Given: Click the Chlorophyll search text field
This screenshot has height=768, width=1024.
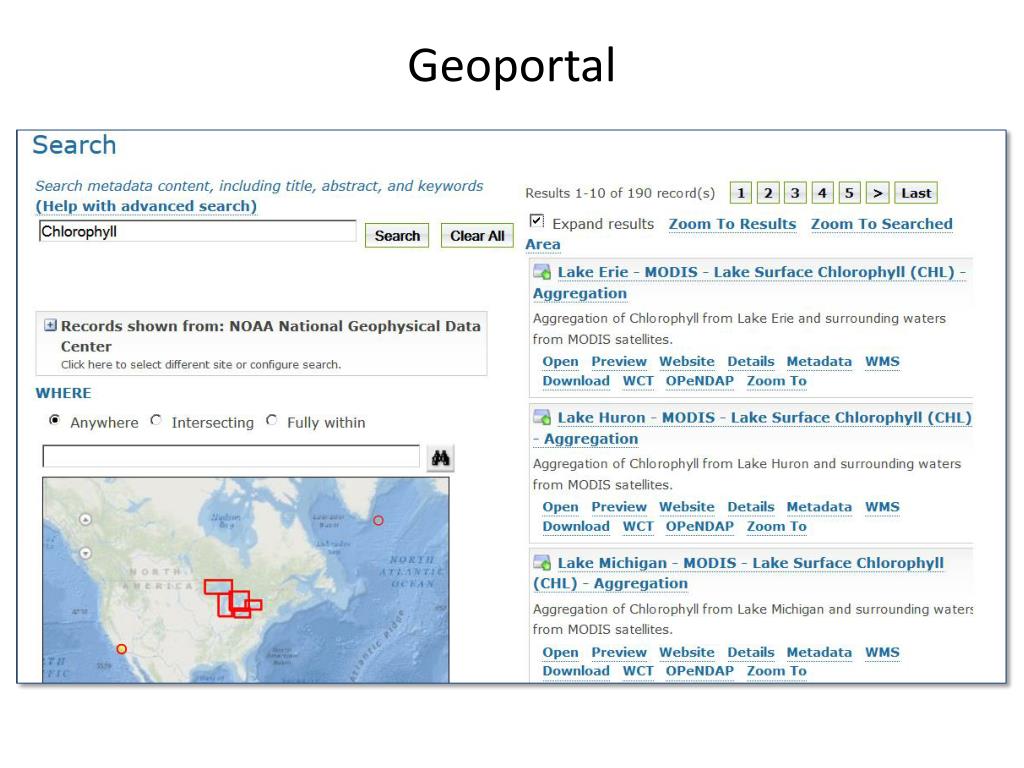Looking at the screenshot, I should (198, 231).
